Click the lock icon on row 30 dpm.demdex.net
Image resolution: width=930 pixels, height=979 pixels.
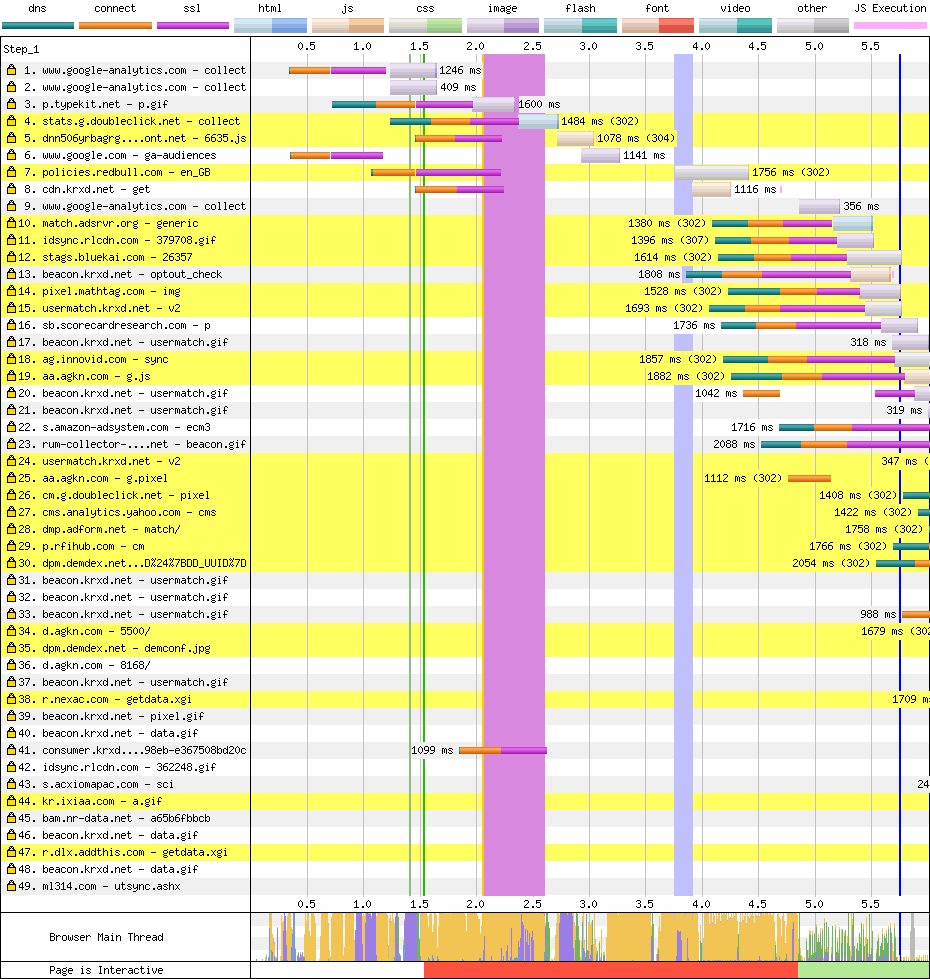click(11, 563)
